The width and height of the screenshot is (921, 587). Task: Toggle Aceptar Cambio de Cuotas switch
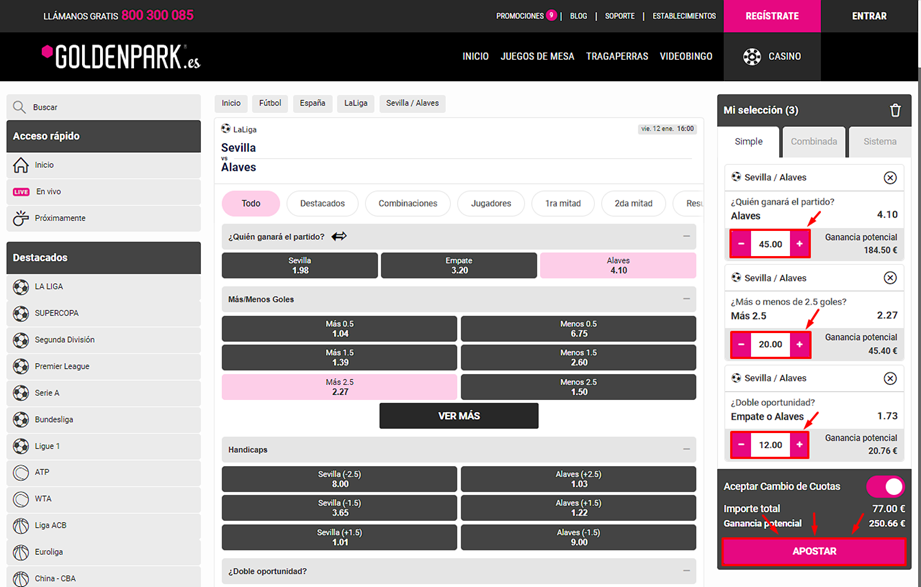884,487
